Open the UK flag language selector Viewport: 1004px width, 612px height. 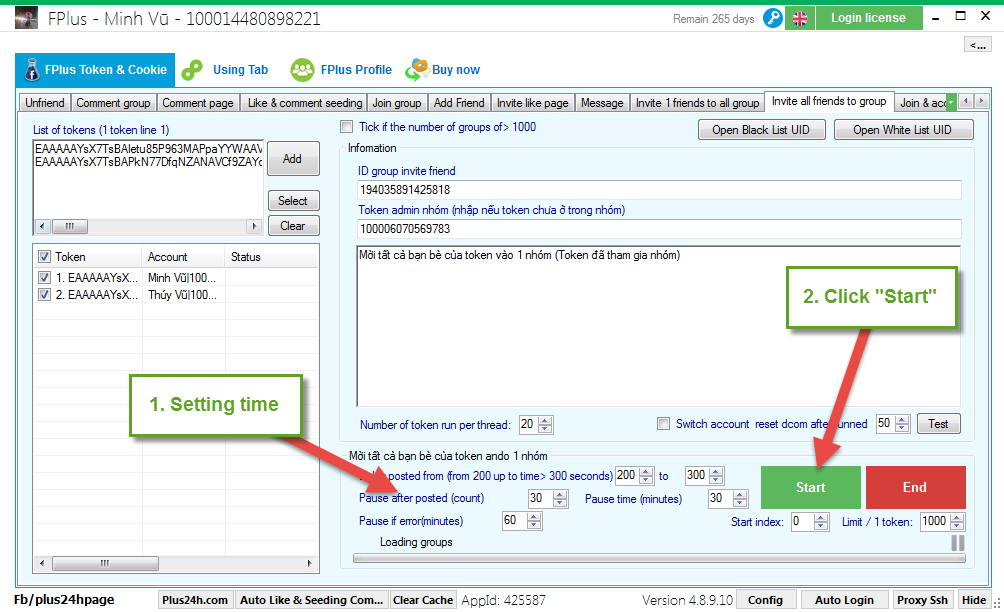click(800, 19)
